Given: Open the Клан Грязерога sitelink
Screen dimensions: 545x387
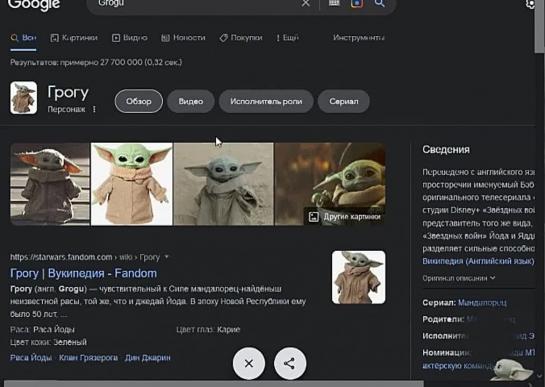Looking at the screenshot, I should pos(88,357).
